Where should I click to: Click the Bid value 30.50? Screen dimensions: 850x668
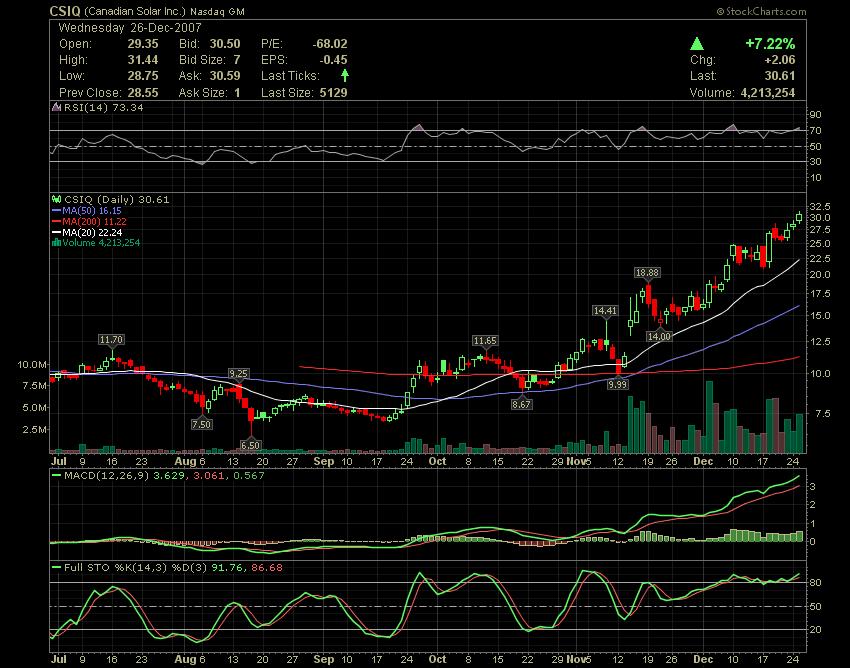(x=225, y=44)
